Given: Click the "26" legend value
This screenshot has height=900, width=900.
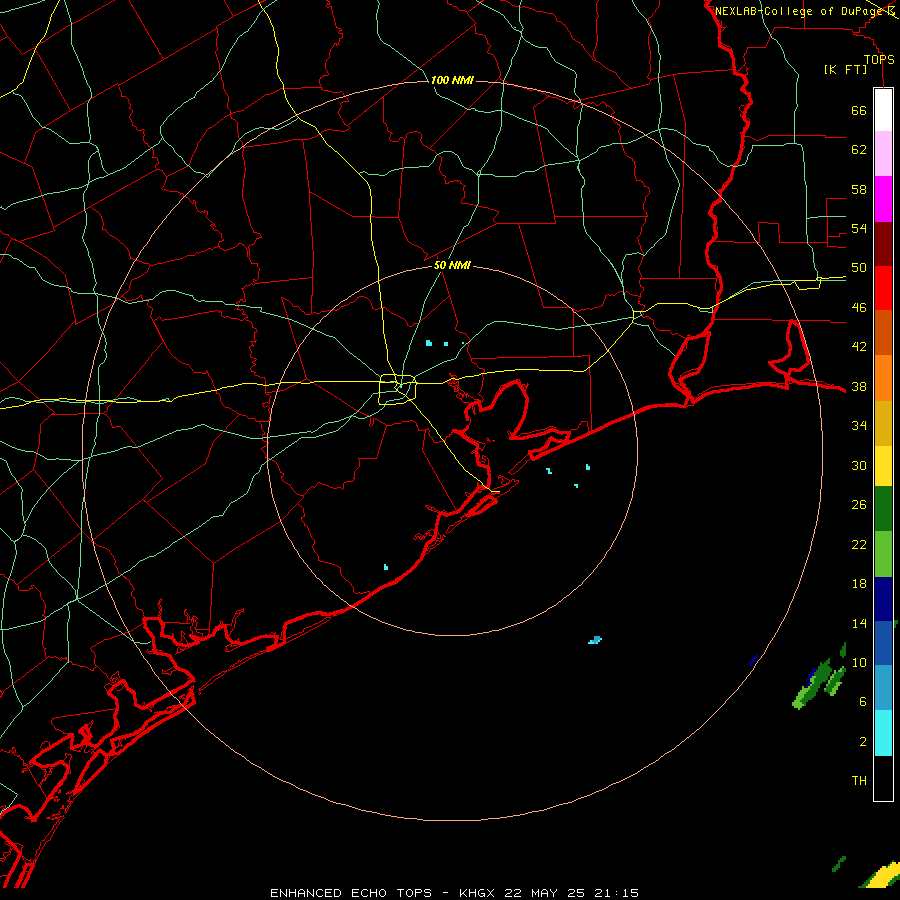Looking at the screenshot, I should point(859,505).
